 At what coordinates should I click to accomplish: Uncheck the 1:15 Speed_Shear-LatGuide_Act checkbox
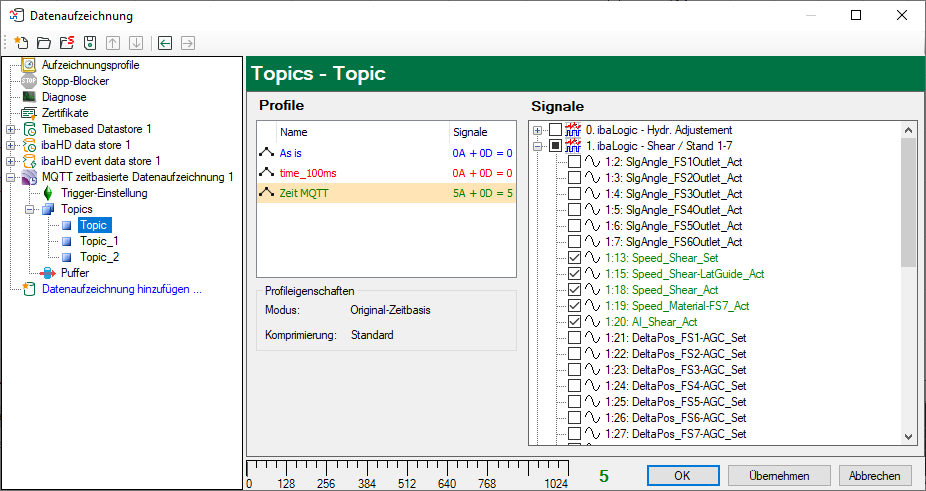click(574, 274)
